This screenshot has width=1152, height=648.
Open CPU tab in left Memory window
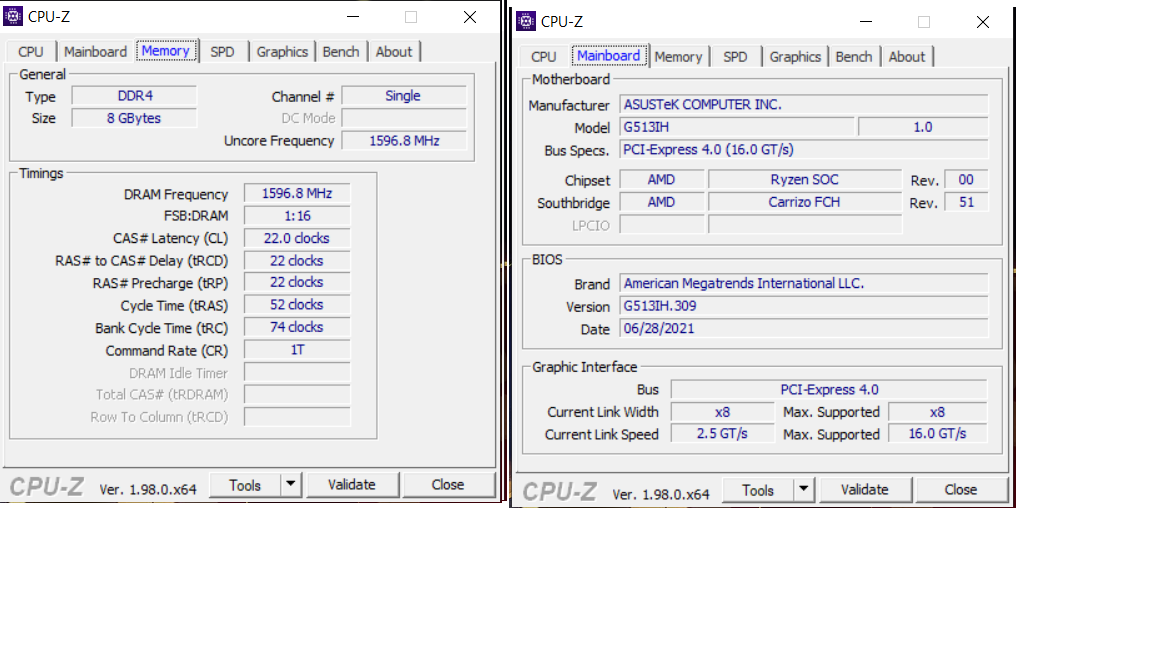[x=31, y=51]
